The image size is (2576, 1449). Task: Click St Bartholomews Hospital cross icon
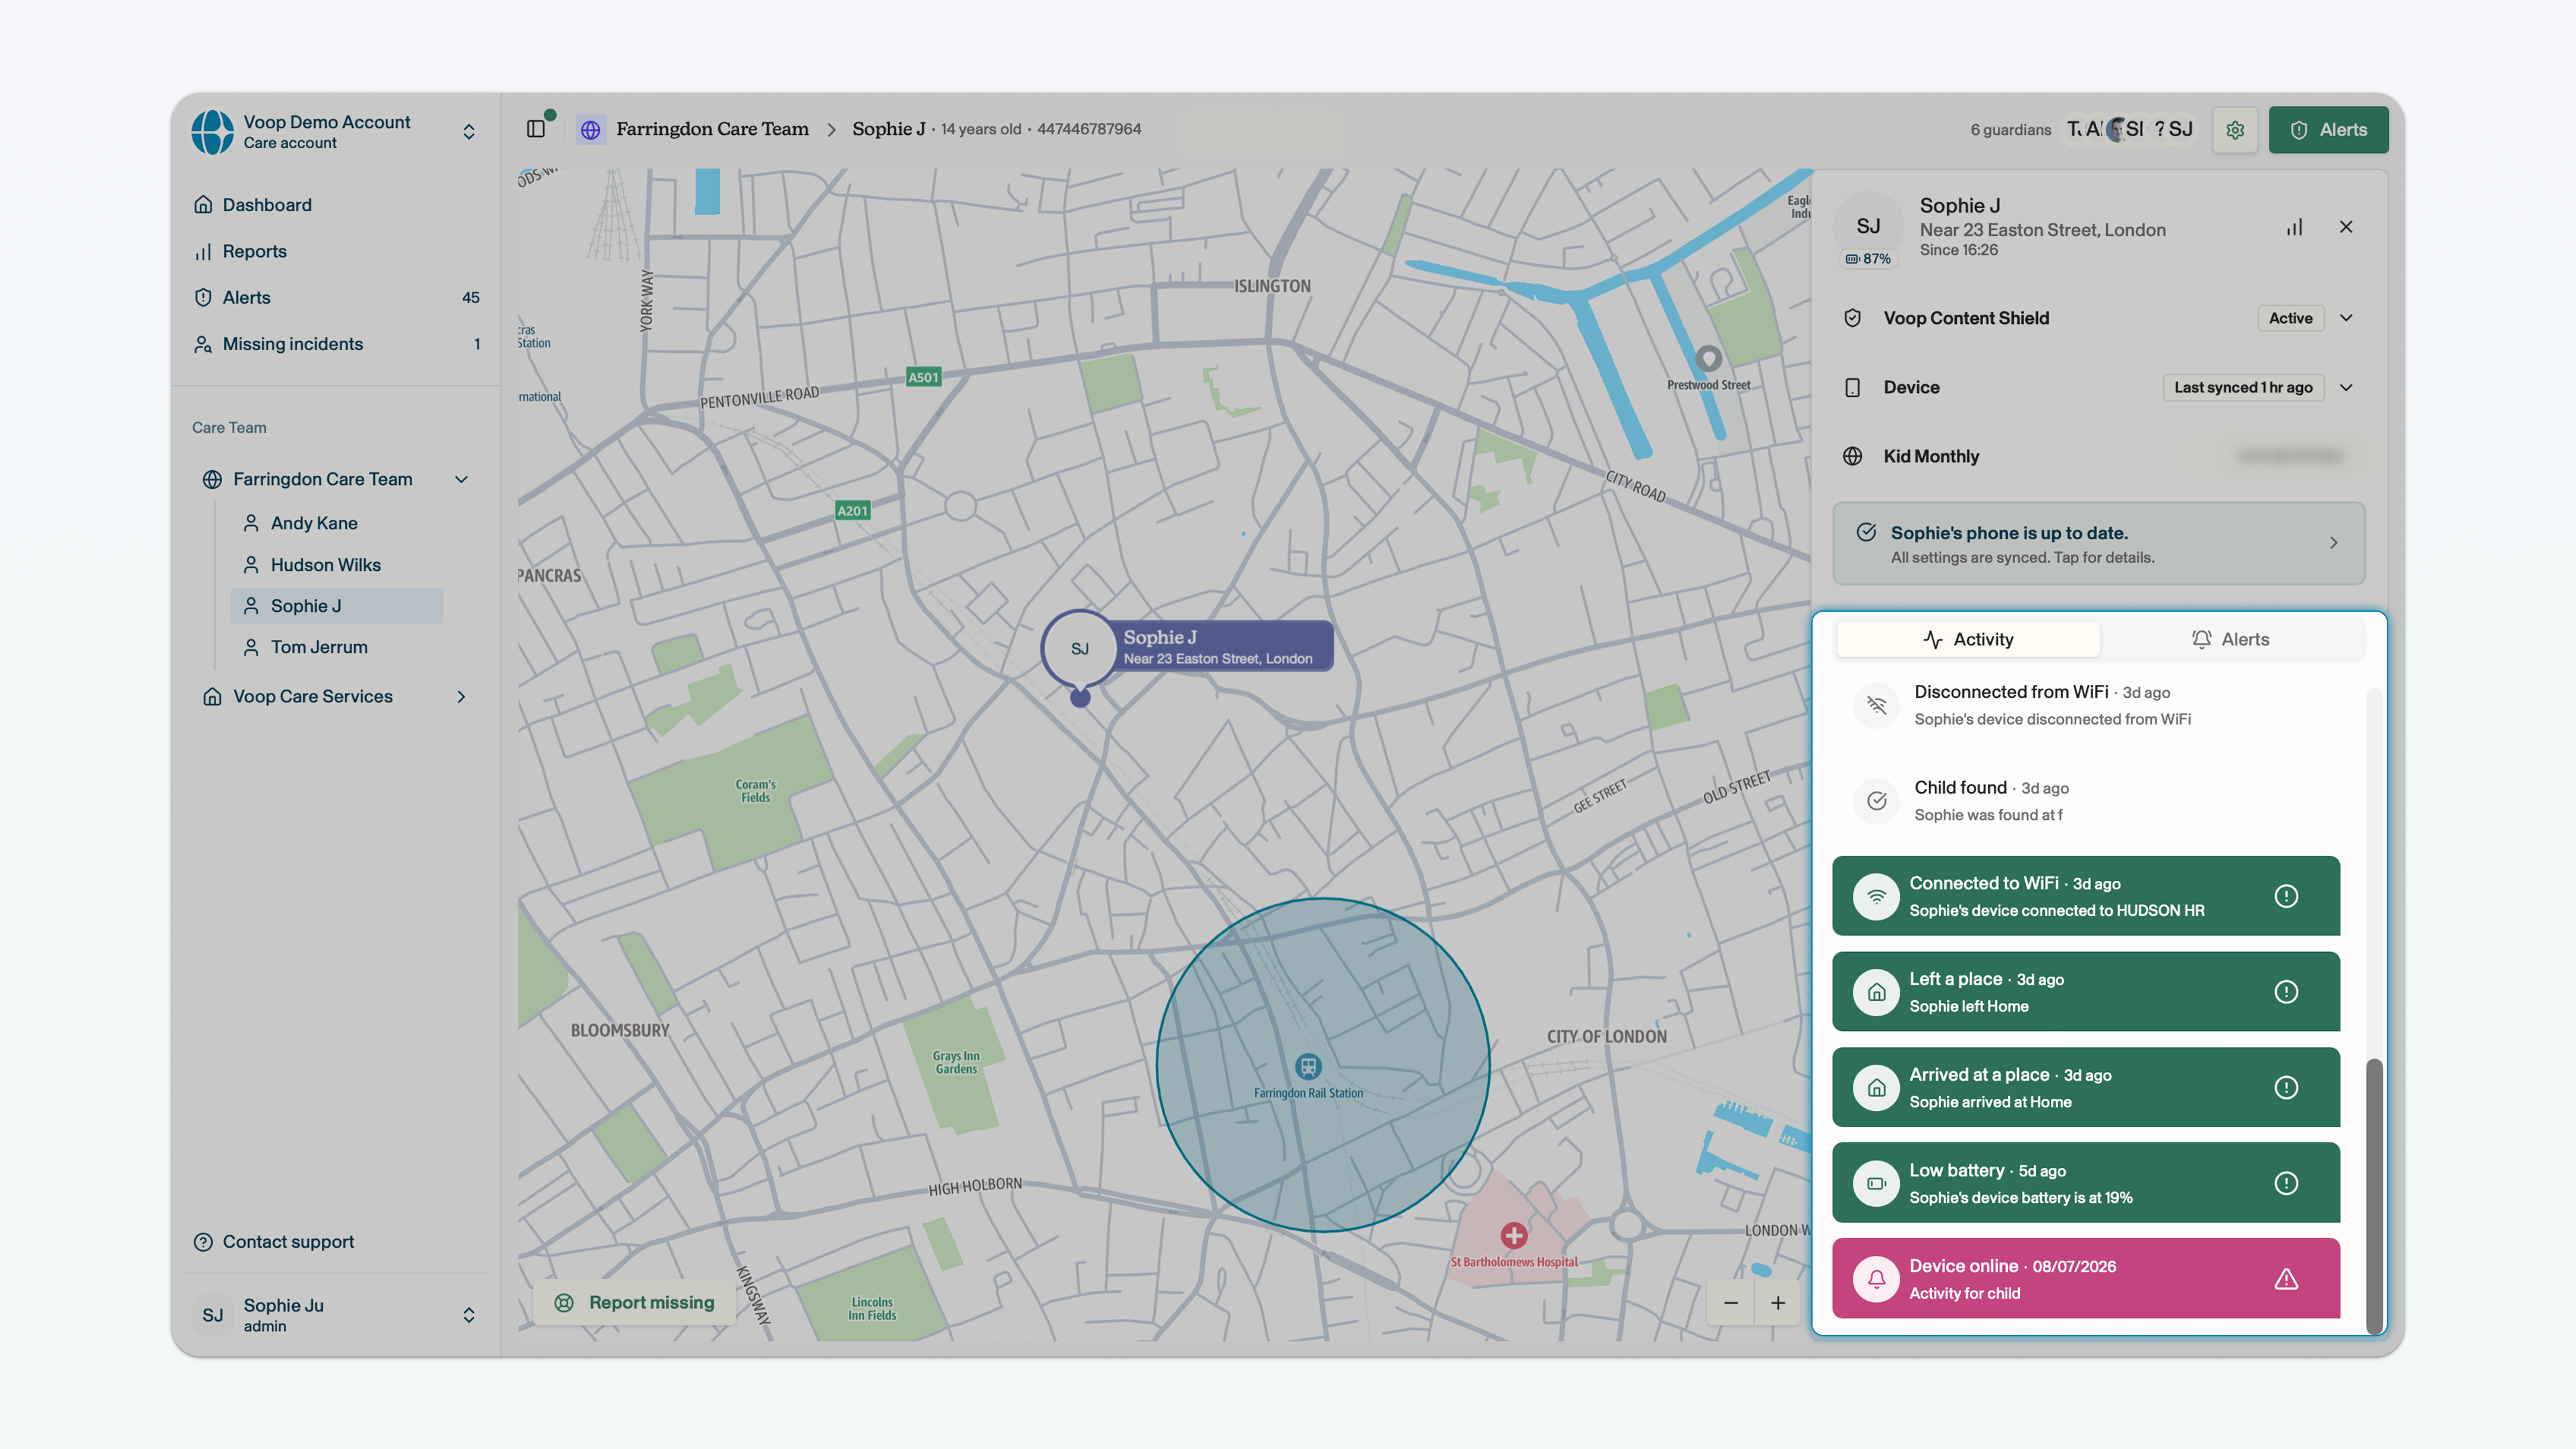(x=1514, y=1235)
